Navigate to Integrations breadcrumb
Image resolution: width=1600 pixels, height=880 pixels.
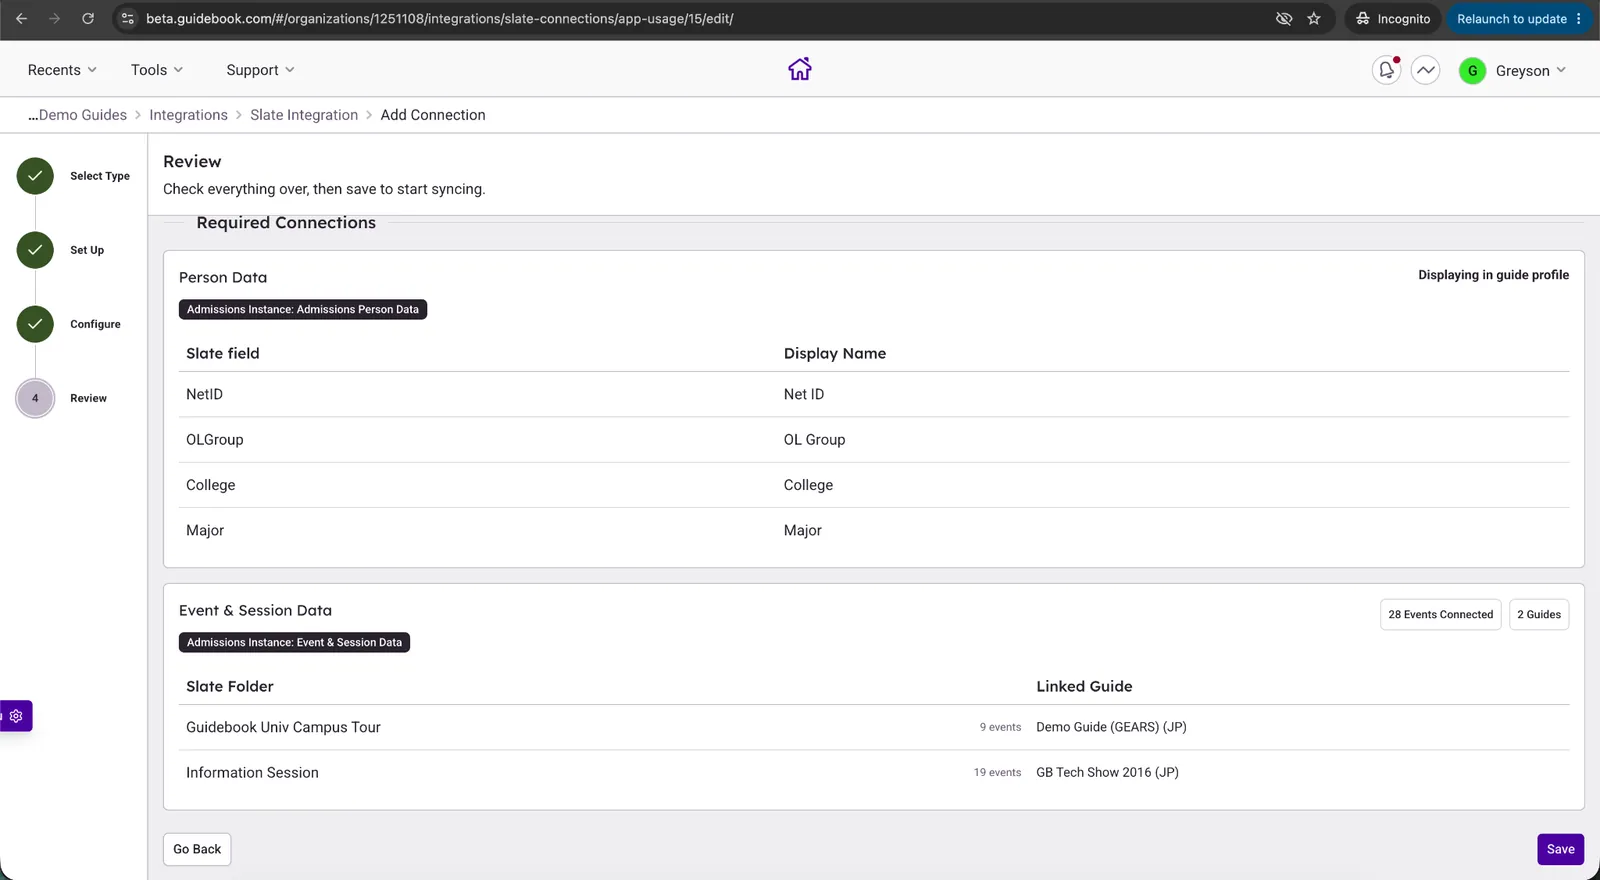pos(189,115)
